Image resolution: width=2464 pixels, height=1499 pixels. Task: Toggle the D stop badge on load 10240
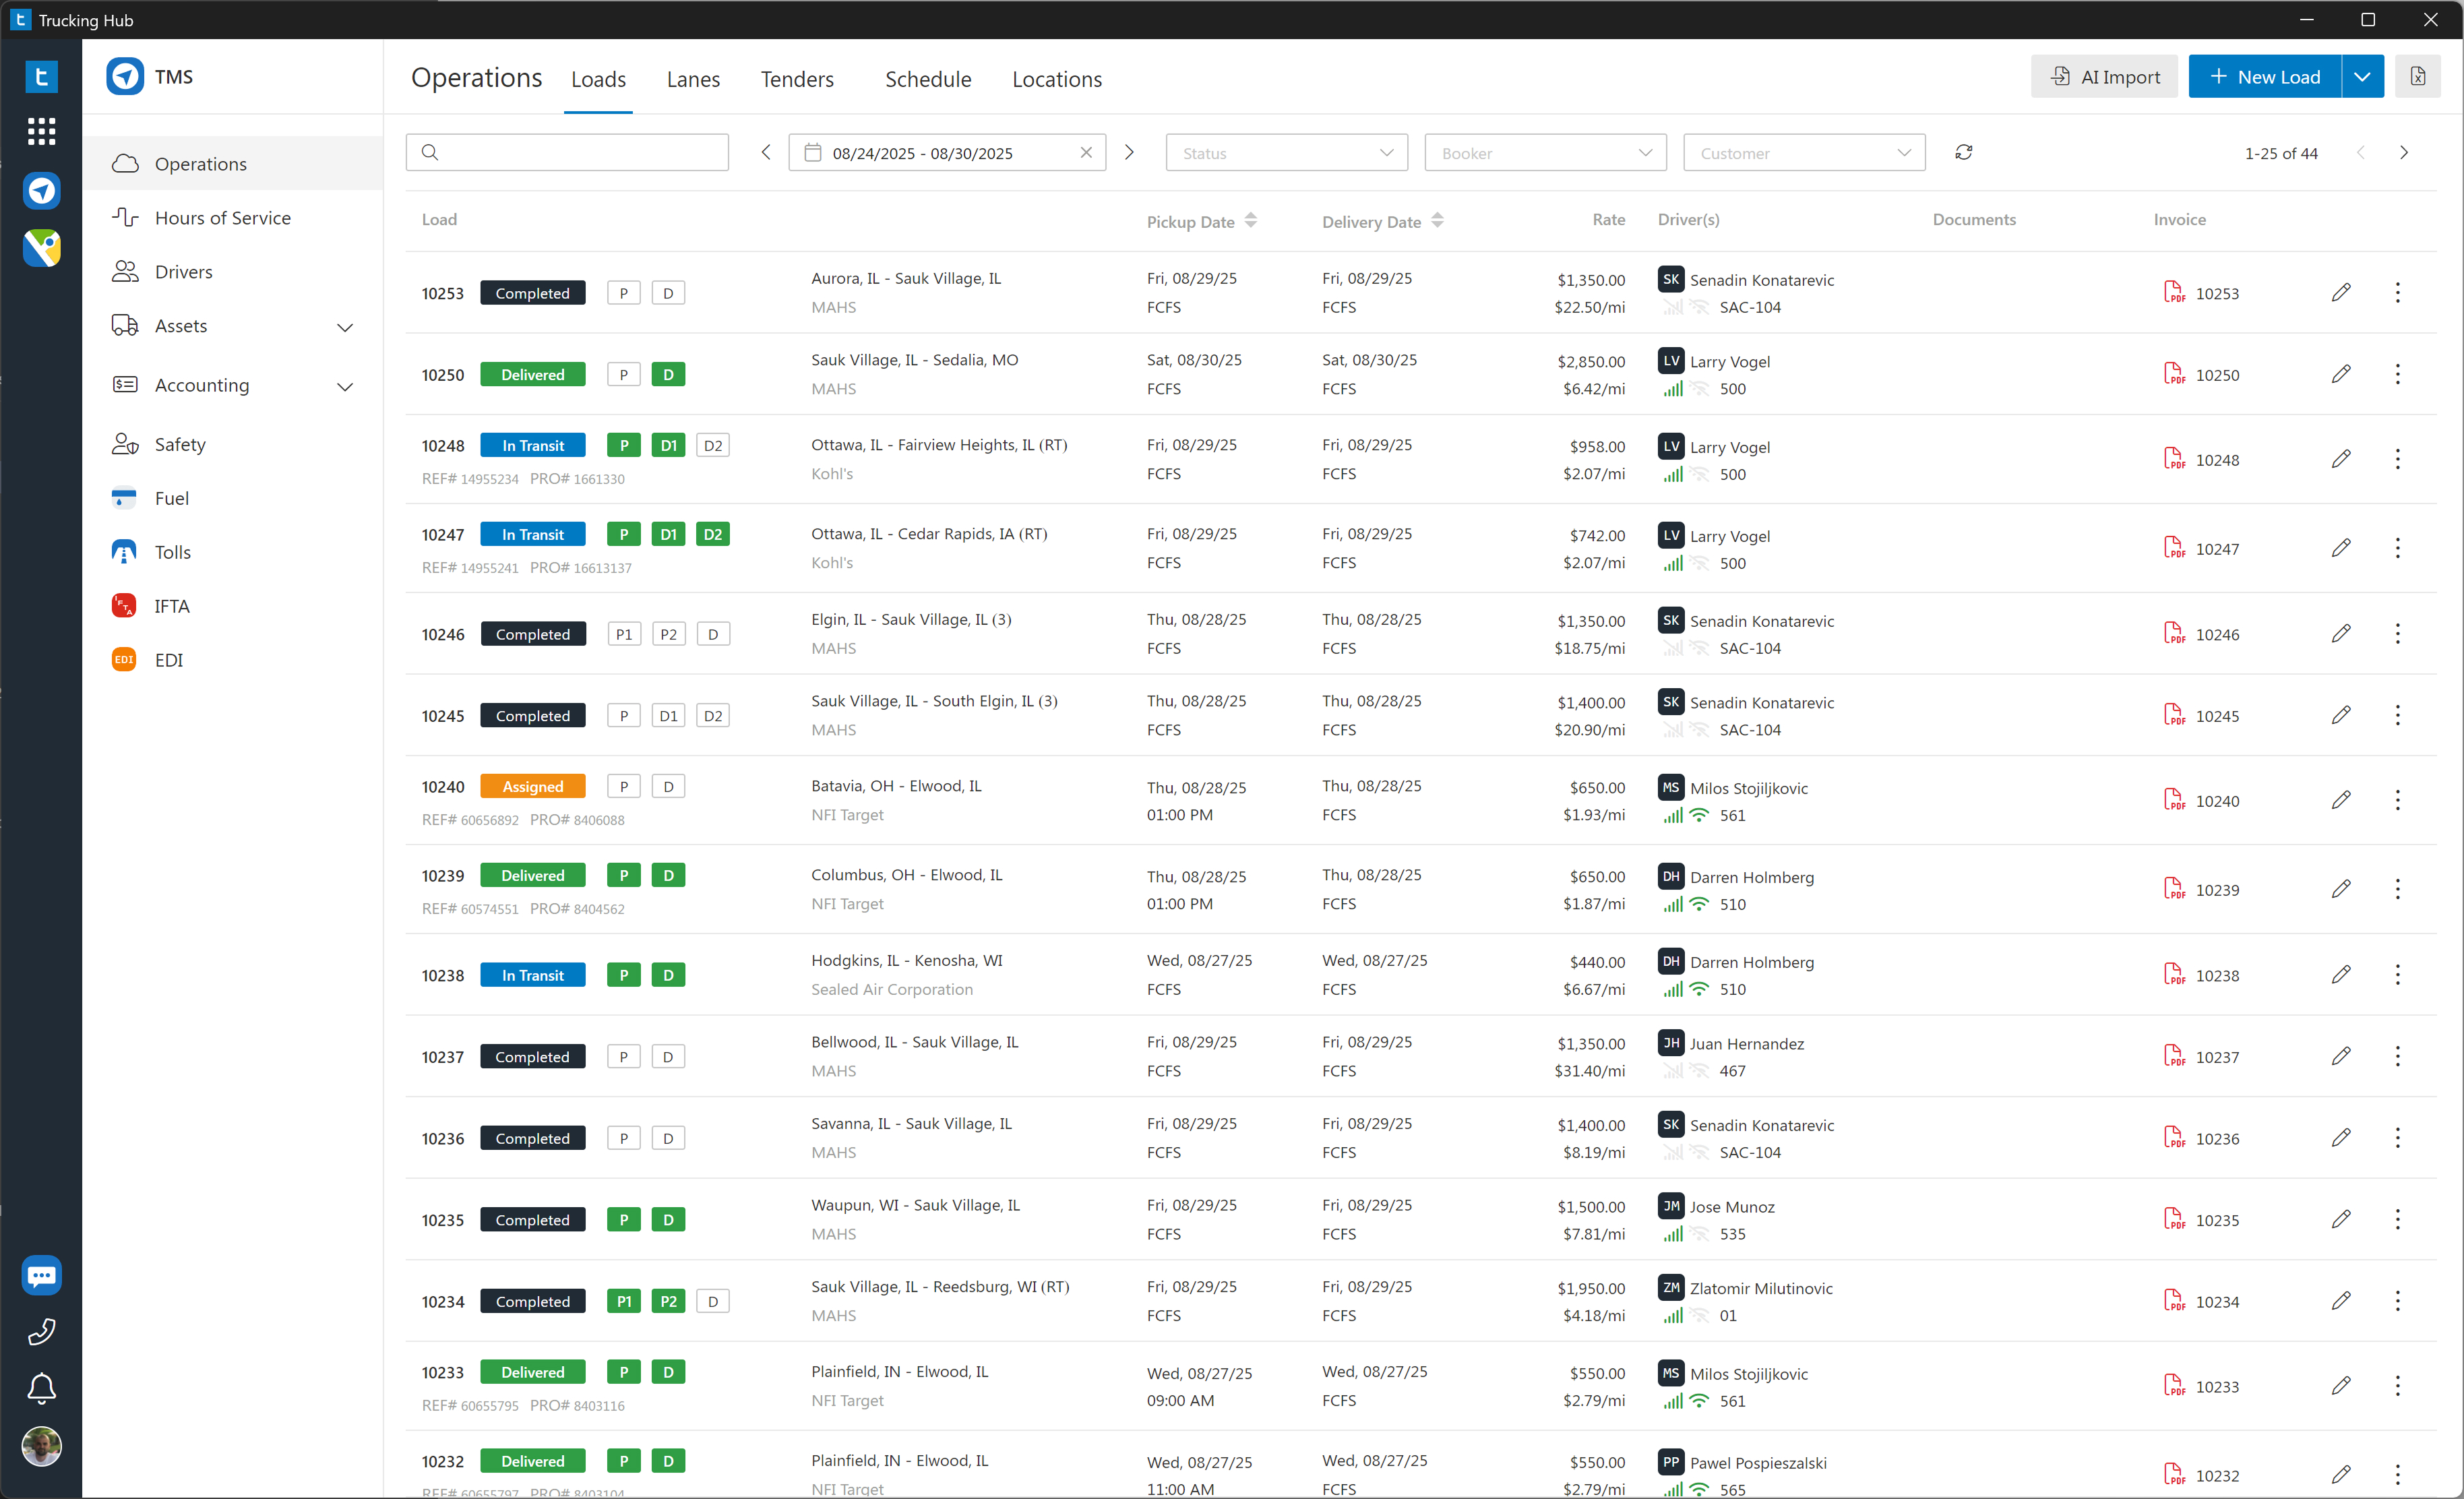pos(668,787)
